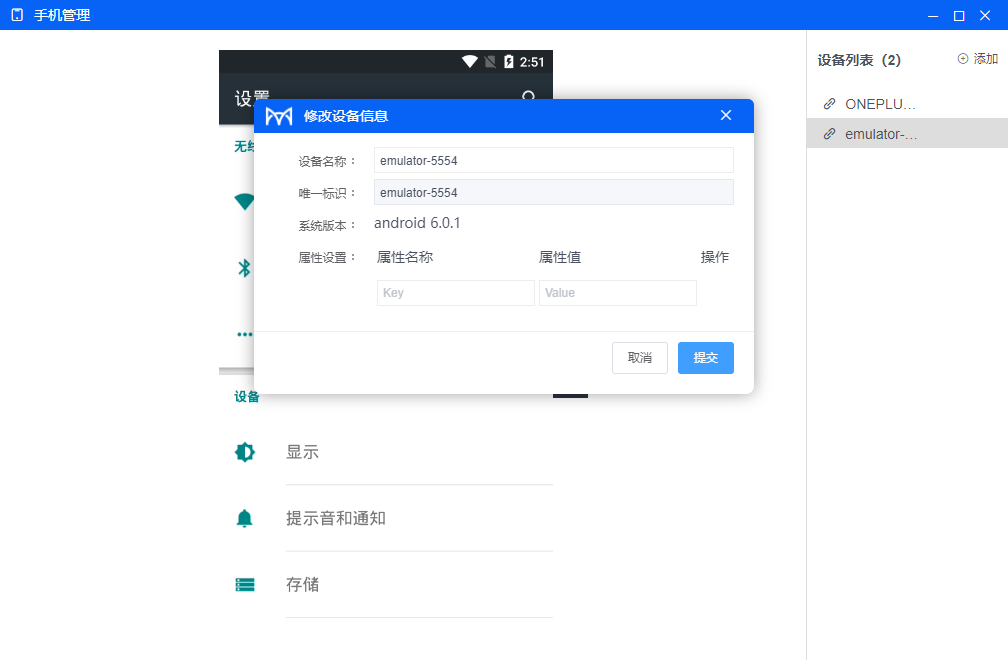Click the Value property value field
Viewport: 1008px width, 660px height.
pos(617,292)
